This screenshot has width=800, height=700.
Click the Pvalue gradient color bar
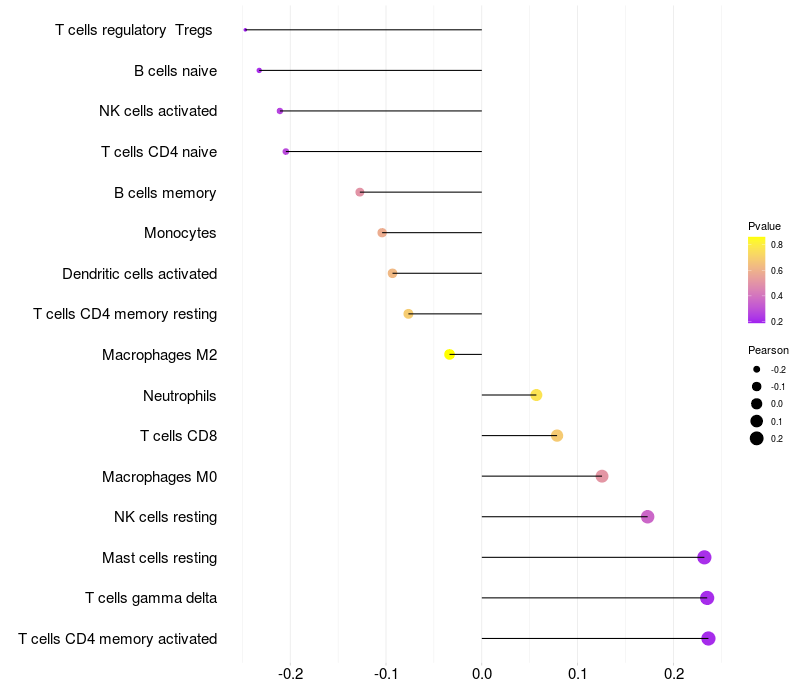click(757, 281)
